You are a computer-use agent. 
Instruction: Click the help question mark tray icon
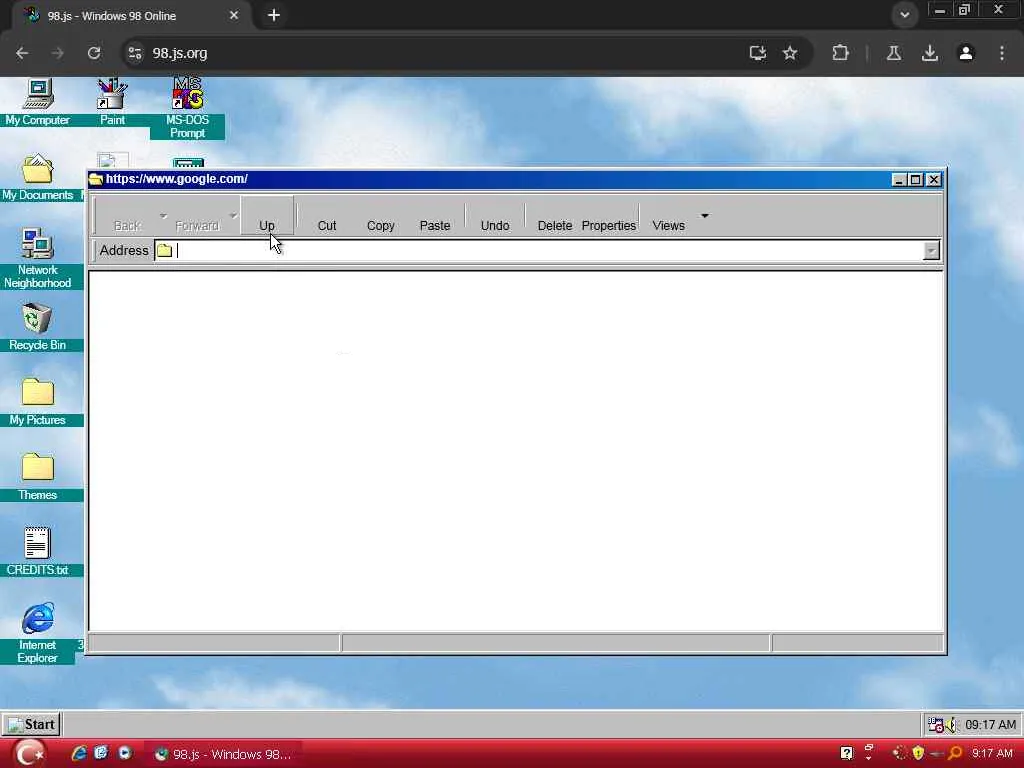pyautogui.click(x=846, y=754)
